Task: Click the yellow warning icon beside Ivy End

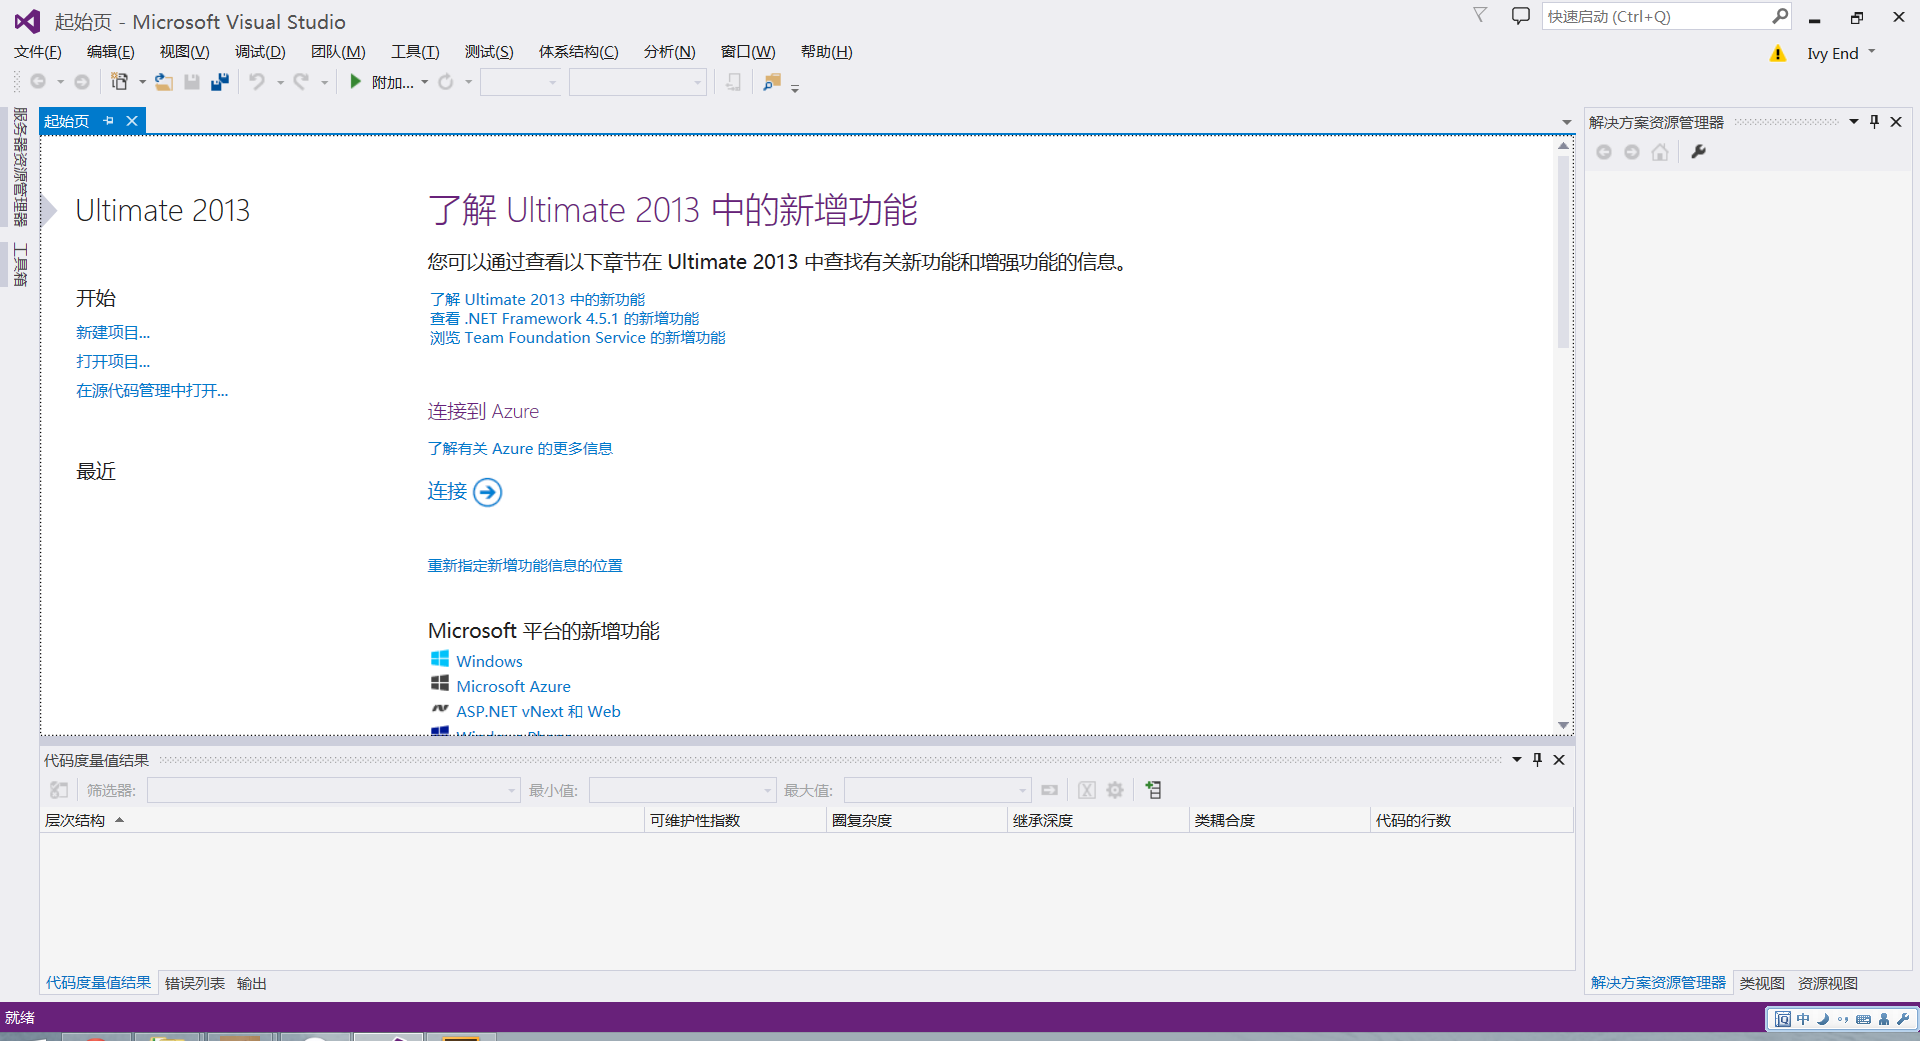Action: point(1777,54)
